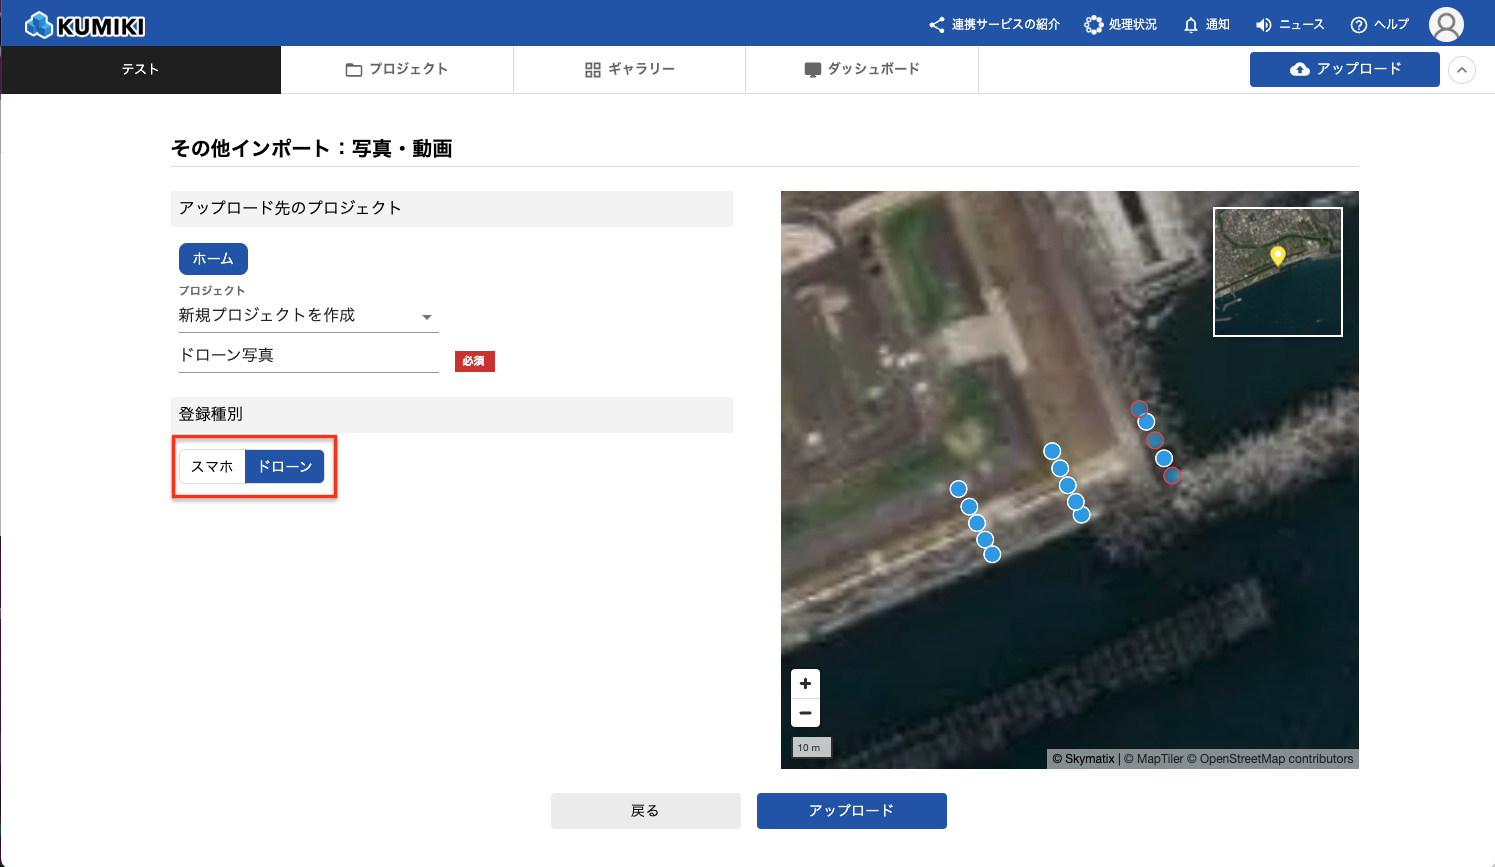Viewport: 1495px width, 867px height.
Task: Open the linked services share icon
Action: pyautogui.click(x=936, y=25)
